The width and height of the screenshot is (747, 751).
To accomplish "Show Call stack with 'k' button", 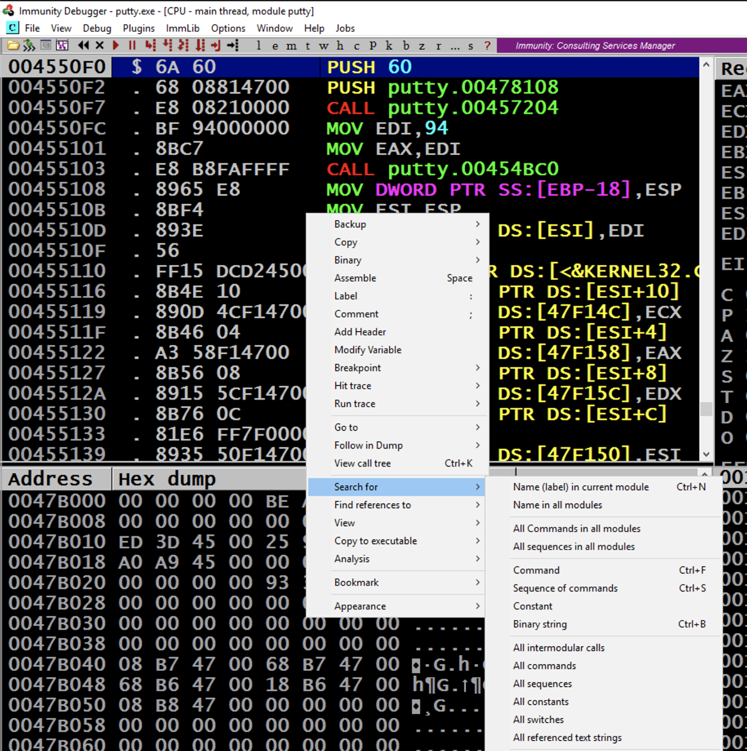I will point(389,46).
